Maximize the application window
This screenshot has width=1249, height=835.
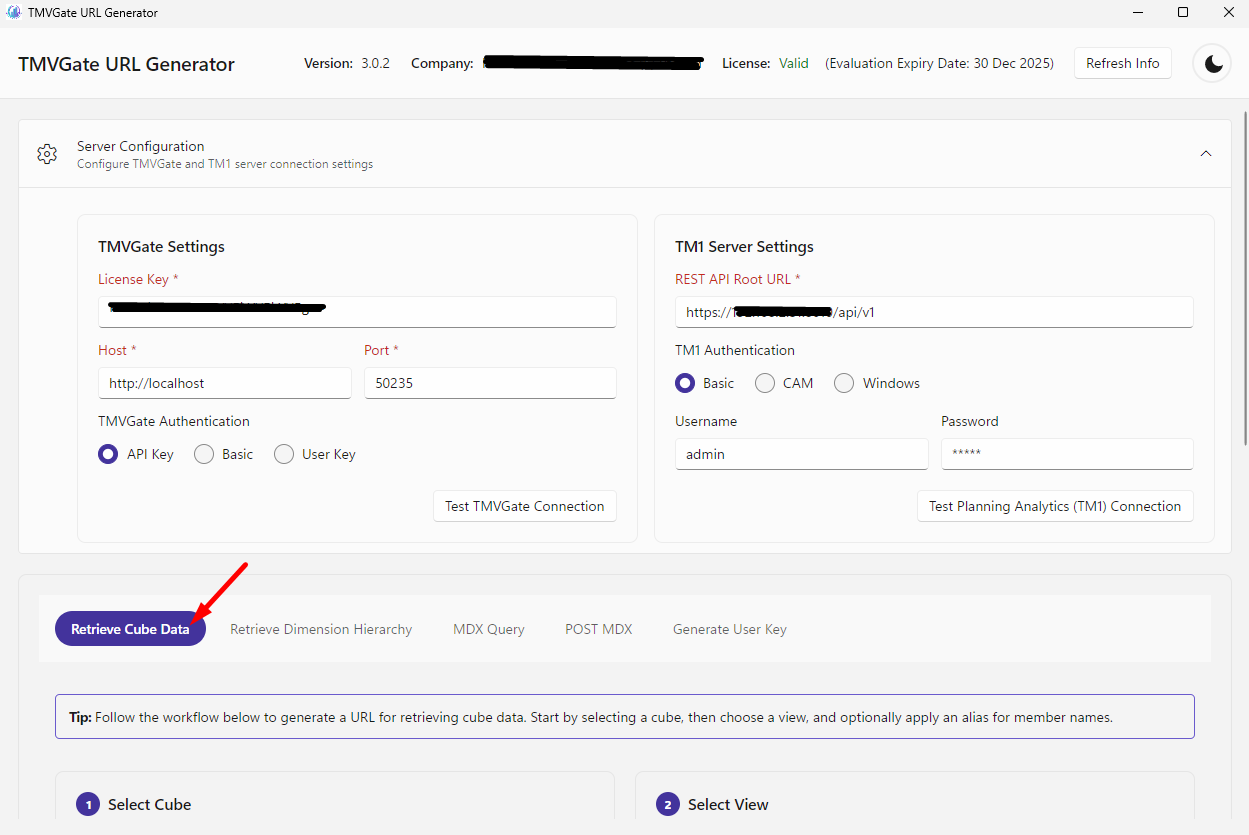pyautogui.click(x=1182, y=13)
